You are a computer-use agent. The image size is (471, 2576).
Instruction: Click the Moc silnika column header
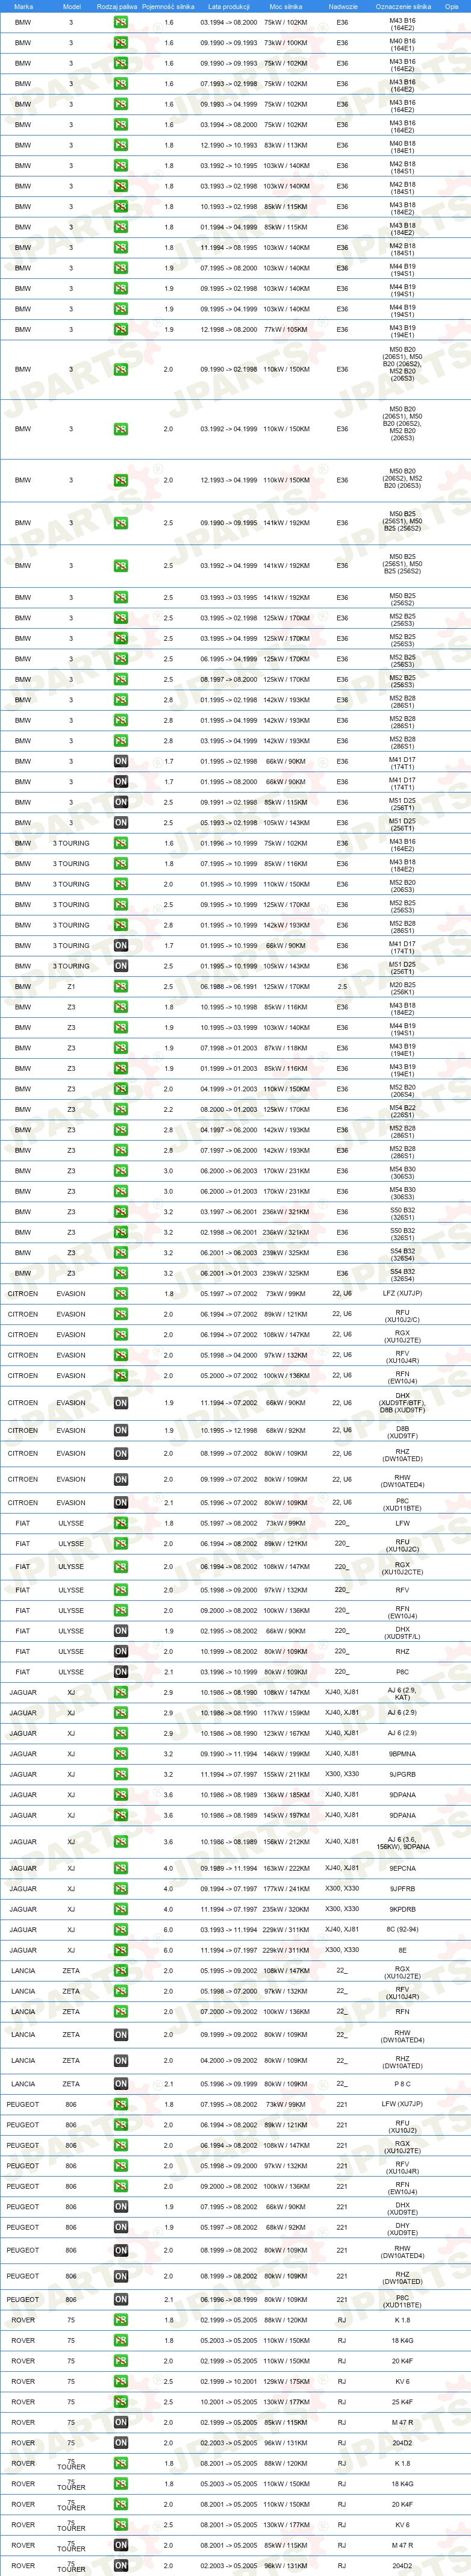pos(286,6)
